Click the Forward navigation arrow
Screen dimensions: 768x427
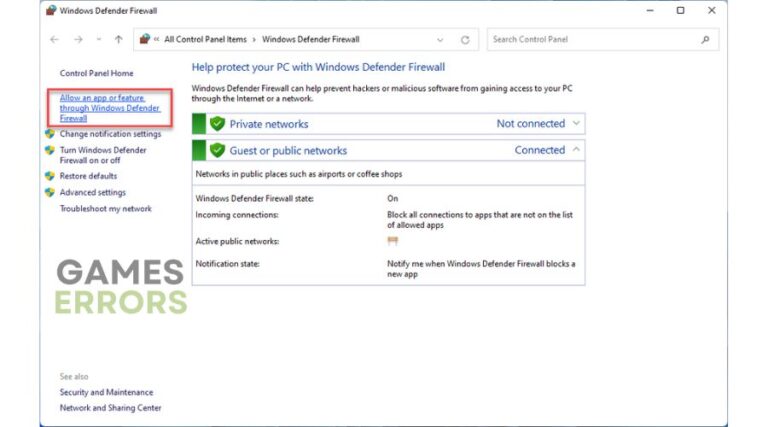(x=76, y=40)
